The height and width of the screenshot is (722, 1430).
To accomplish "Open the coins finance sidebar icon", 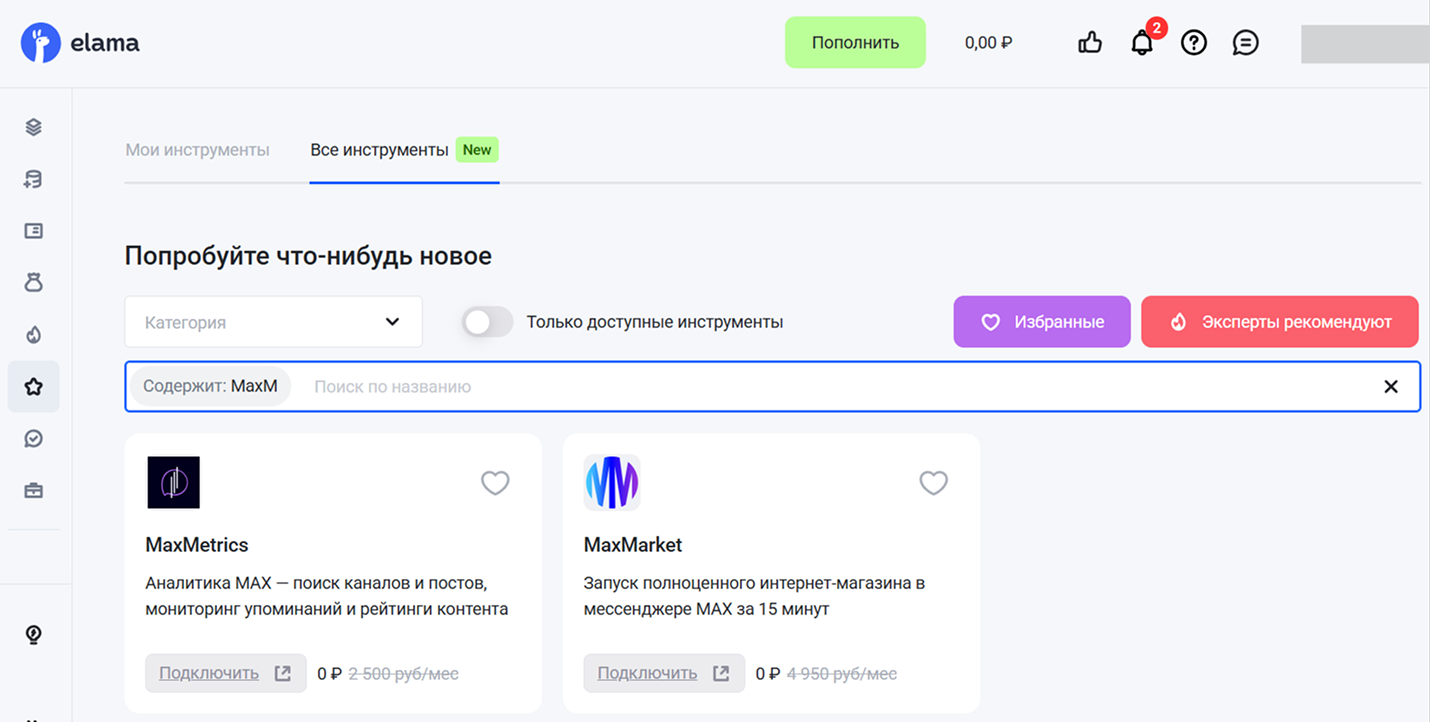I will coord(34,179).
